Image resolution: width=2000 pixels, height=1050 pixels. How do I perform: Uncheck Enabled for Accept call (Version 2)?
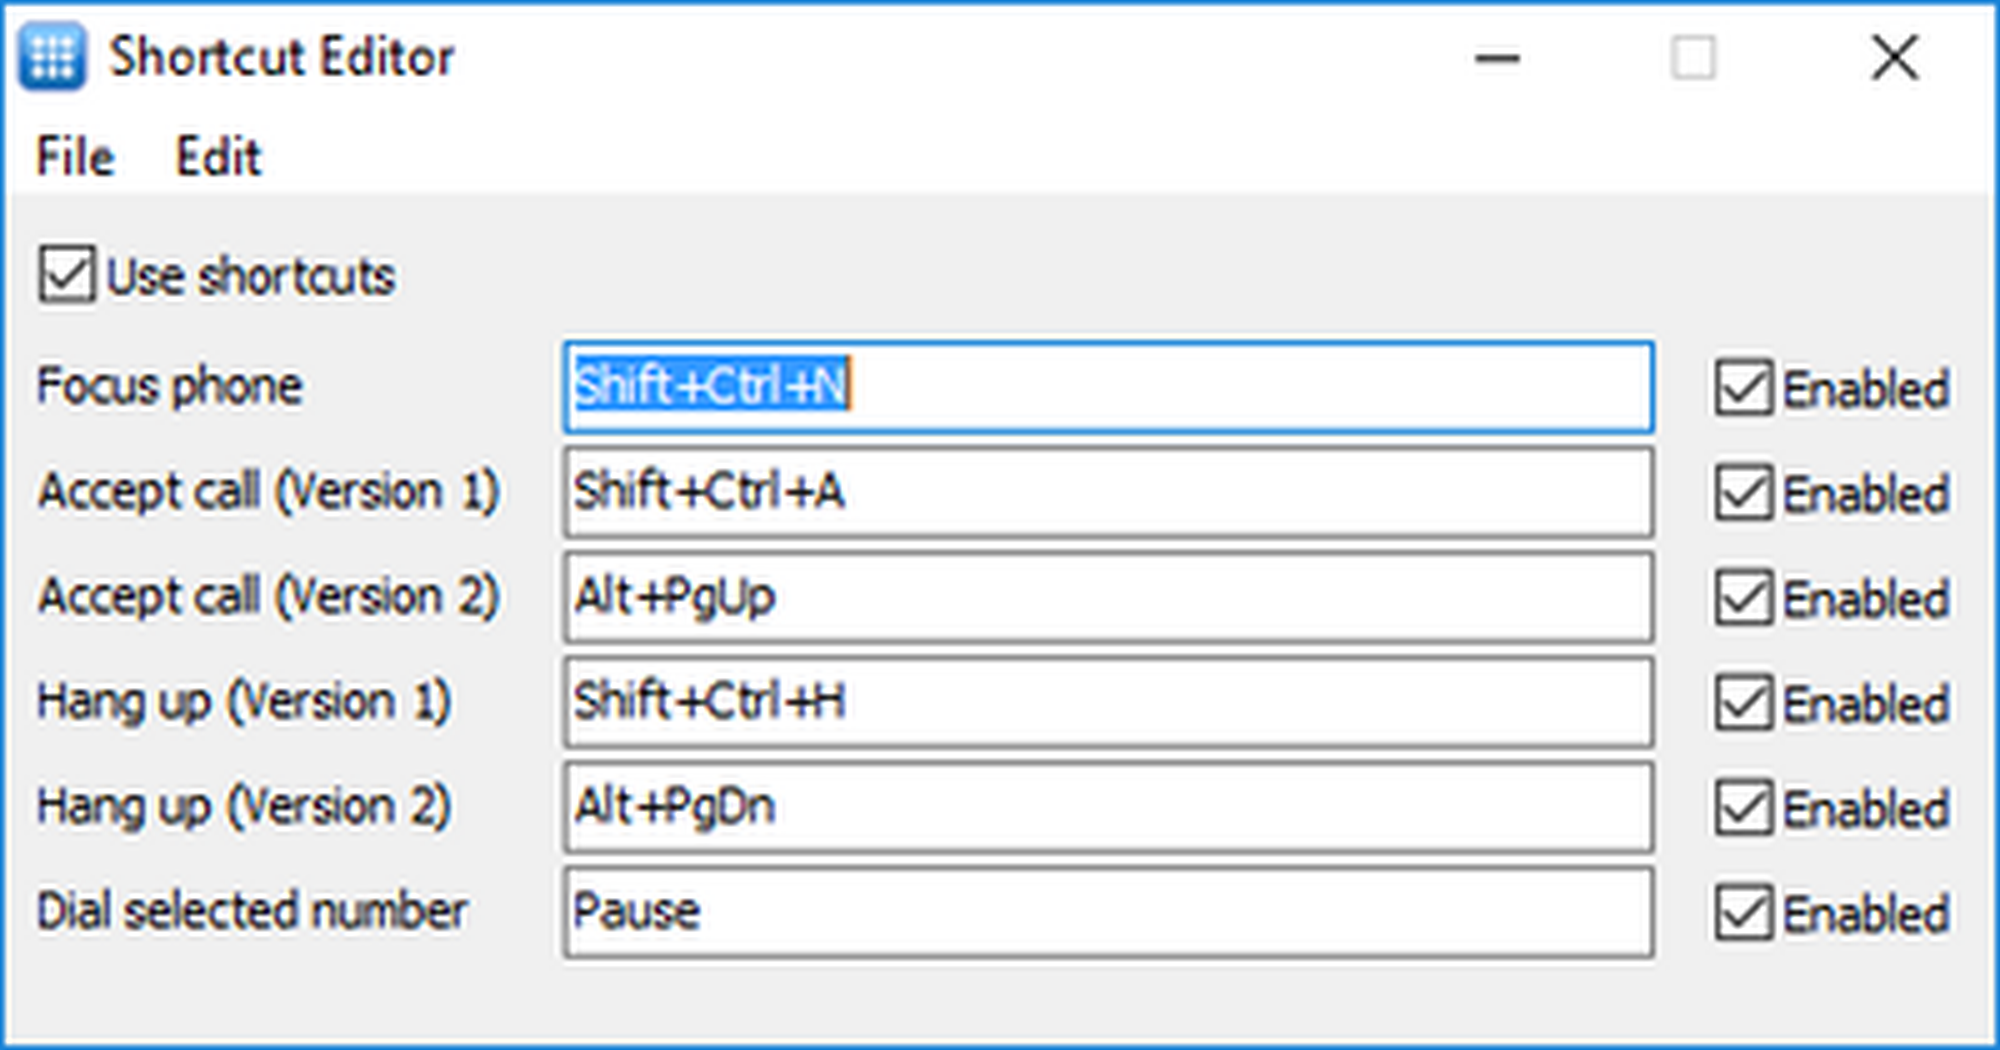click(1744, 598)
